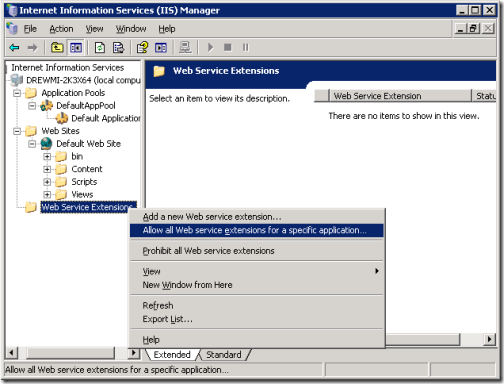Viewport: 504px width, 384px height.
Task: Click the Web Service Extensions tree folder icon
Action: (x=31, y=207)
